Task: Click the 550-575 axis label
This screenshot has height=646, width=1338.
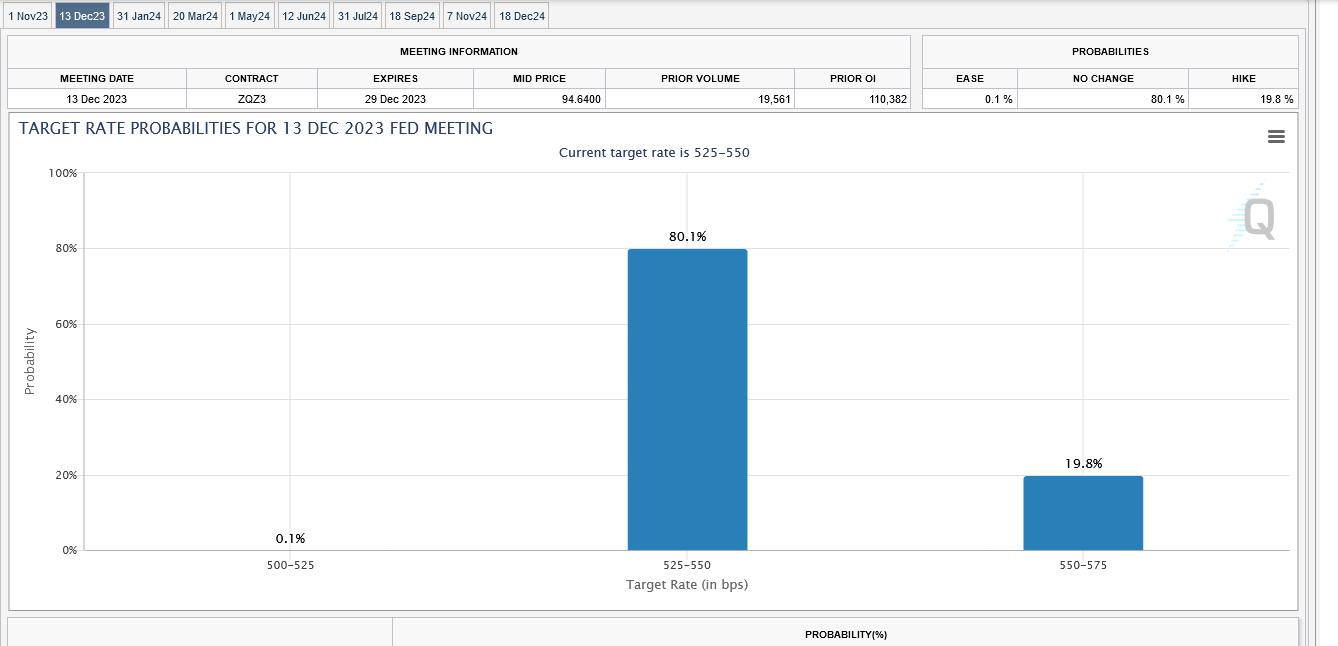Action: click(1083, 565)
